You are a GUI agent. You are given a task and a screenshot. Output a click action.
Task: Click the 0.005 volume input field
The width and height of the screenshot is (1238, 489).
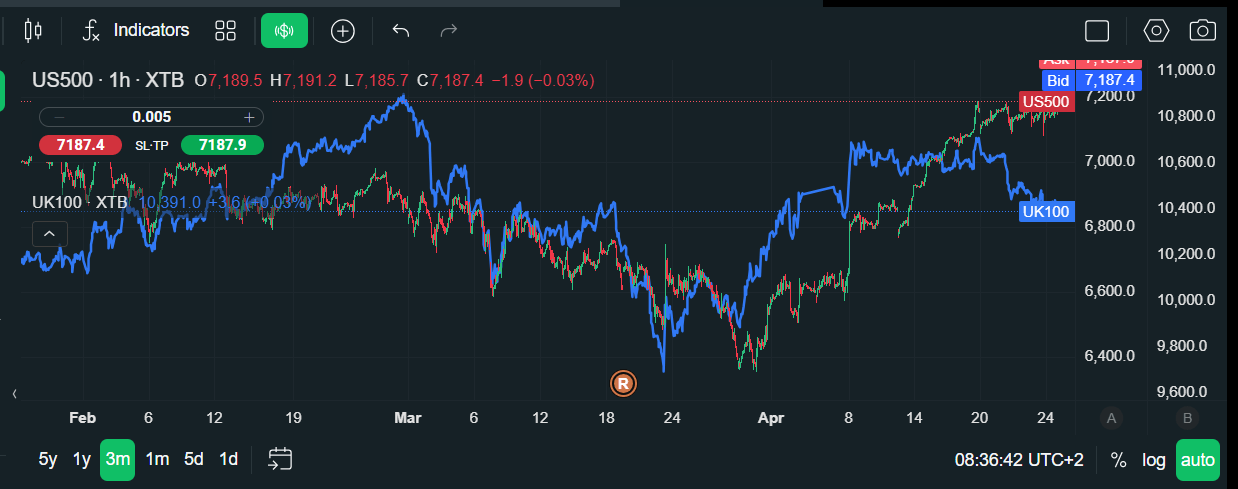click(152, 117)
